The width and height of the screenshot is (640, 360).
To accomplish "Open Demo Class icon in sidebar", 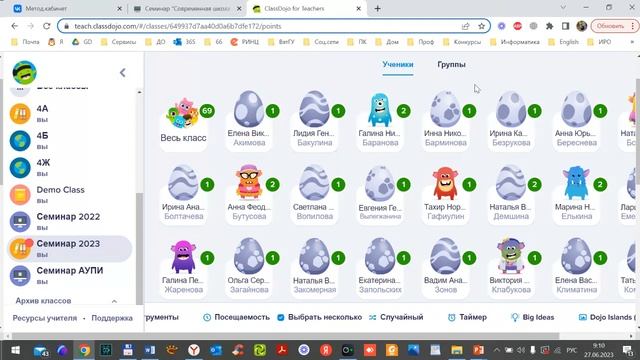I will tap(20, 194).
